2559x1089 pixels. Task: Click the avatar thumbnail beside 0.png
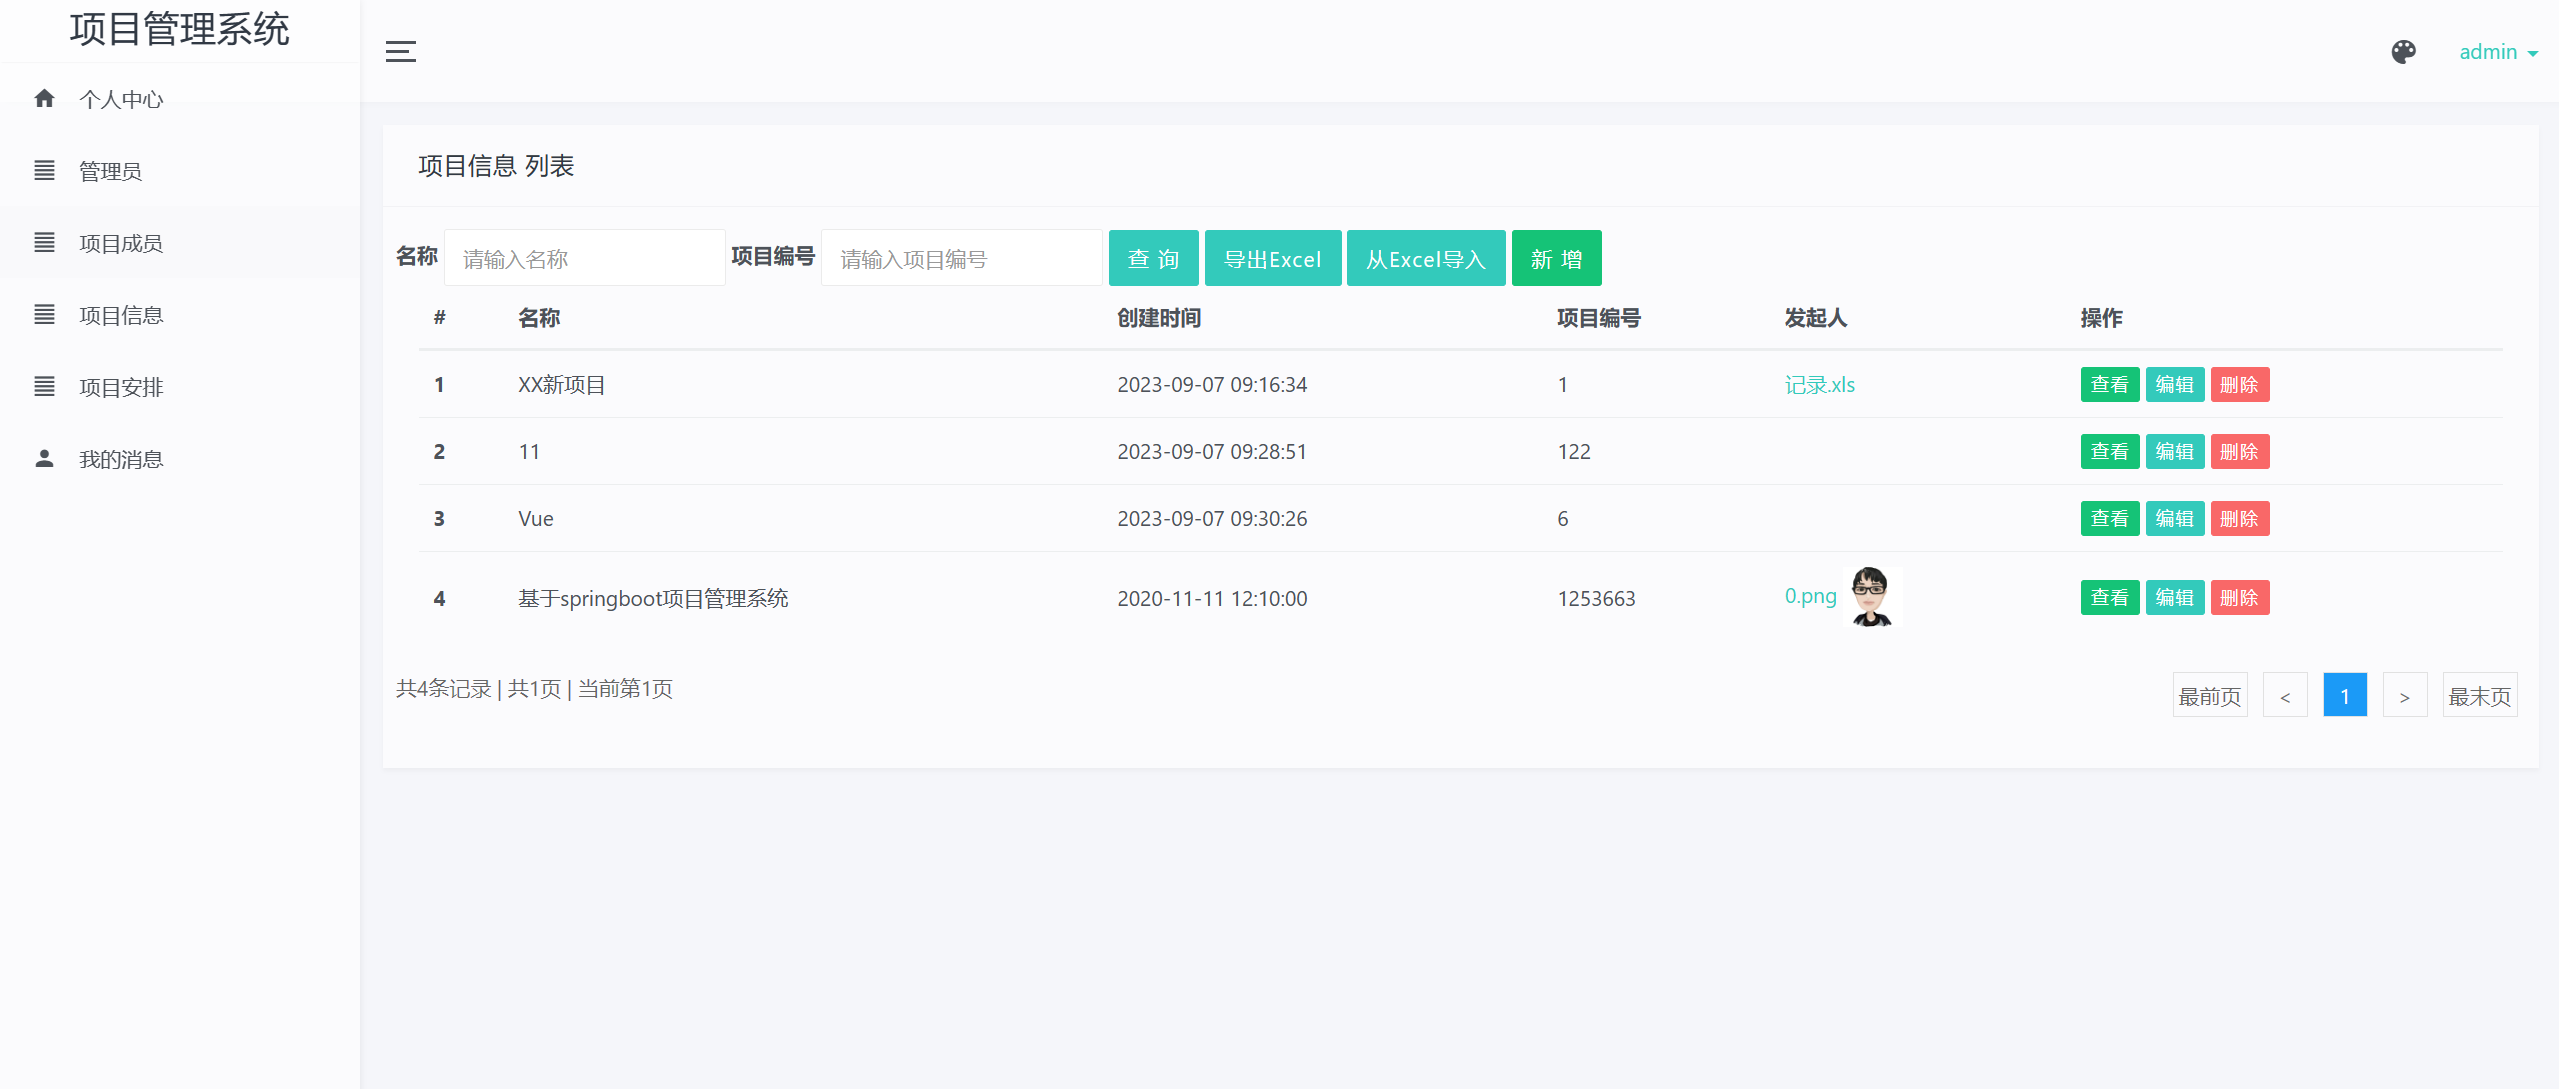click(x=1870, y=597)
